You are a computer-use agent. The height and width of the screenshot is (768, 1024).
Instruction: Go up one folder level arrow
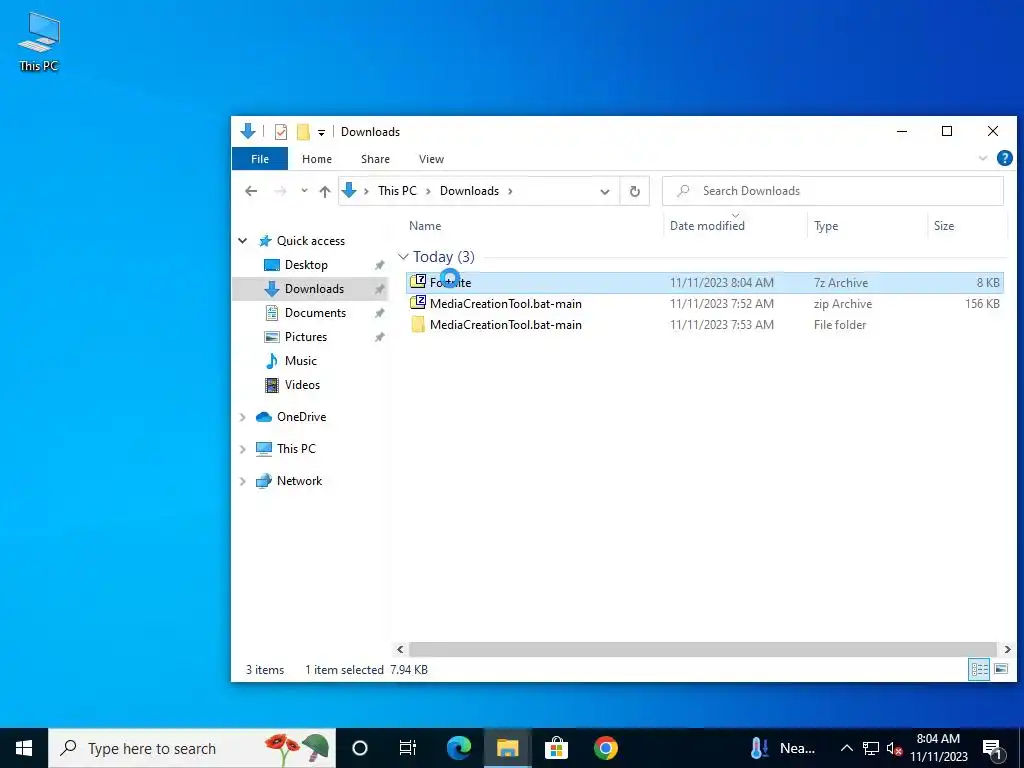pos(325,191)
